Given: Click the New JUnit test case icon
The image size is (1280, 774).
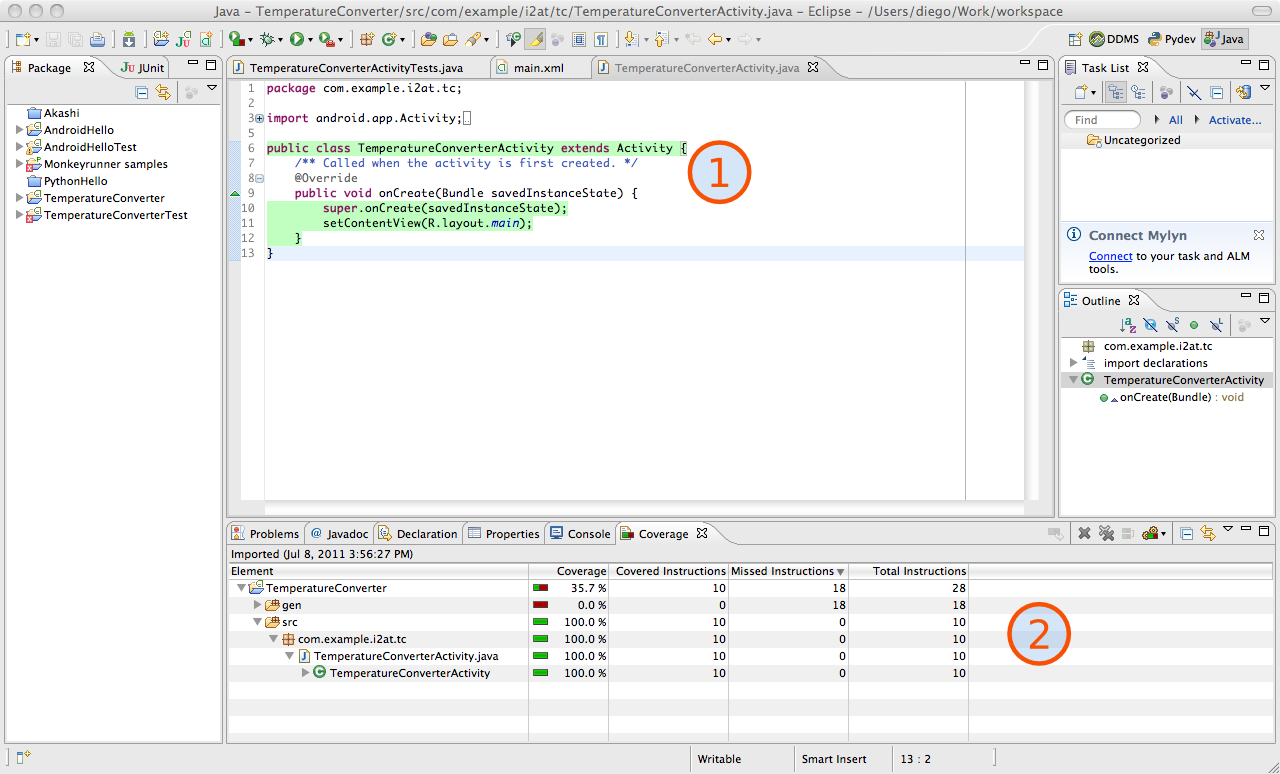Looking at the screenshot, I should click(184, 40).
